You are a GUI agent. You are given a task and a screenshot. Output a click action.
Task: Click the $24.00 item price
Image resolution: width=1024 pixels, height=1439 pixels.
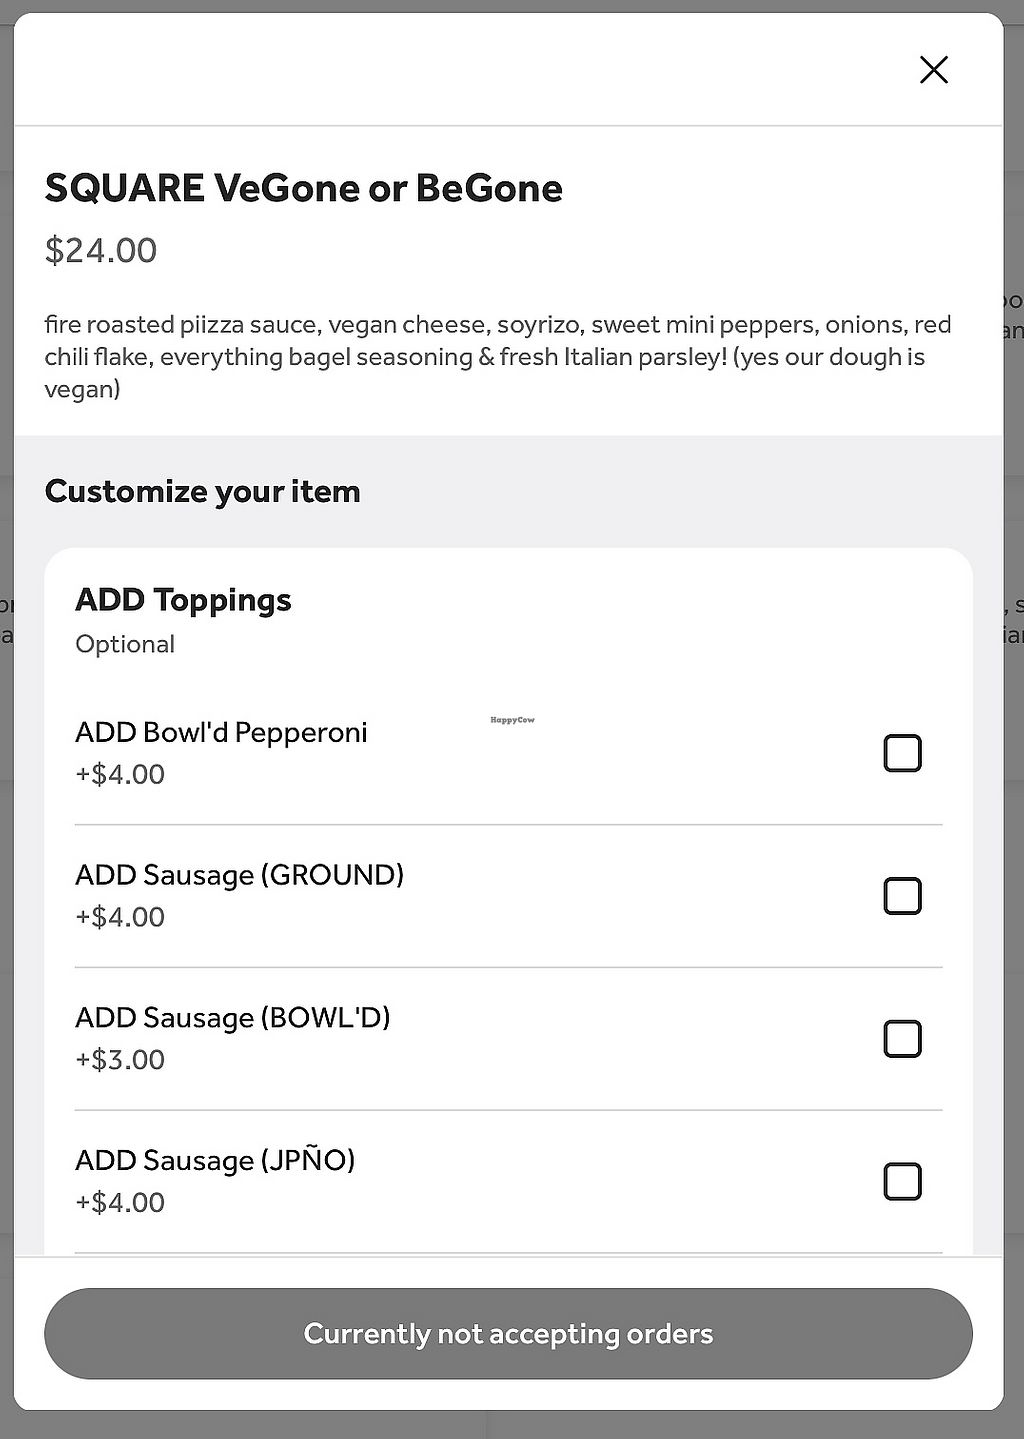pos(101,250)
